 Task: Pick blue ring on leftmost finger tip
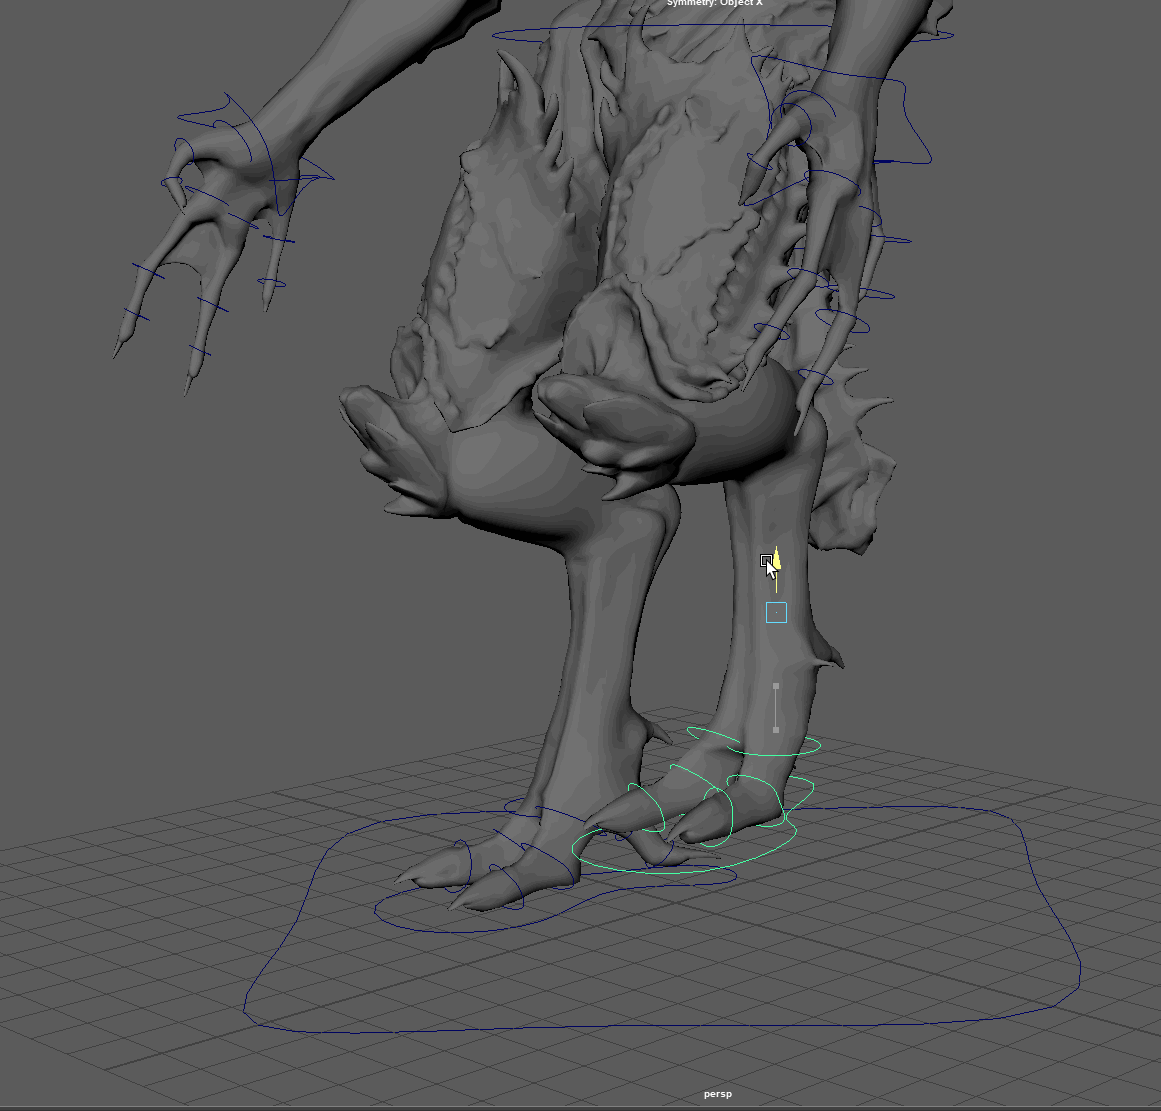(x=146, y=270)
